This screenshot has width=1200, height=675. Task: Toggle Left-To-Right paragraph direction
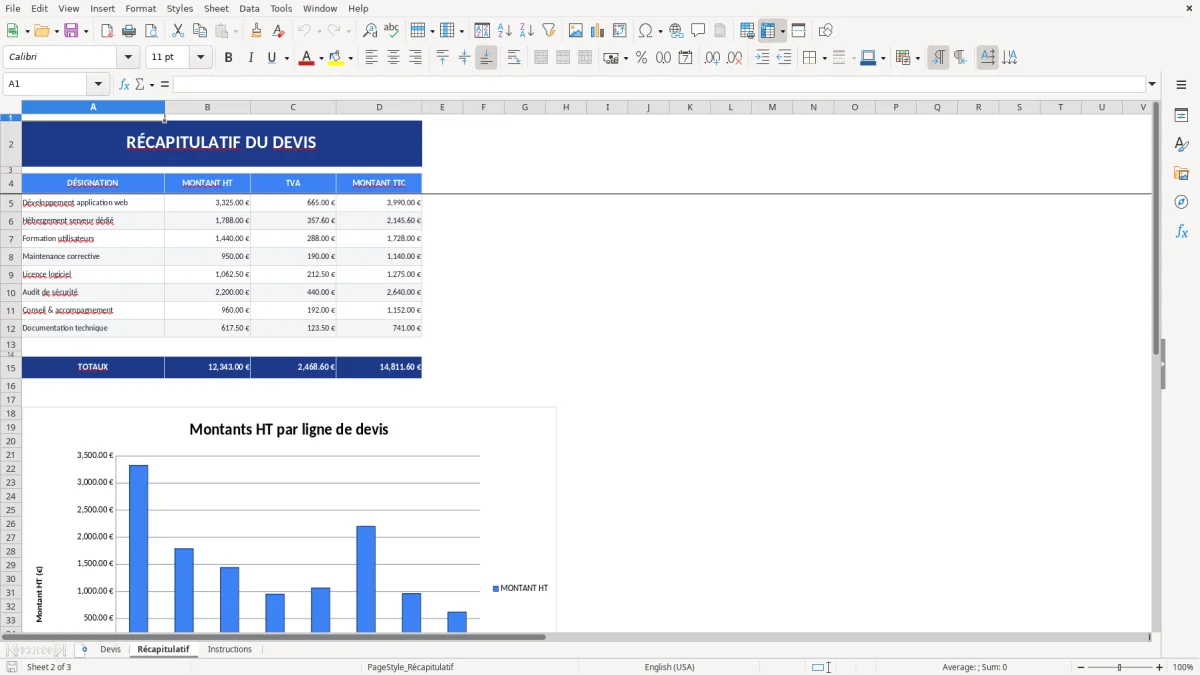(938, 58)
